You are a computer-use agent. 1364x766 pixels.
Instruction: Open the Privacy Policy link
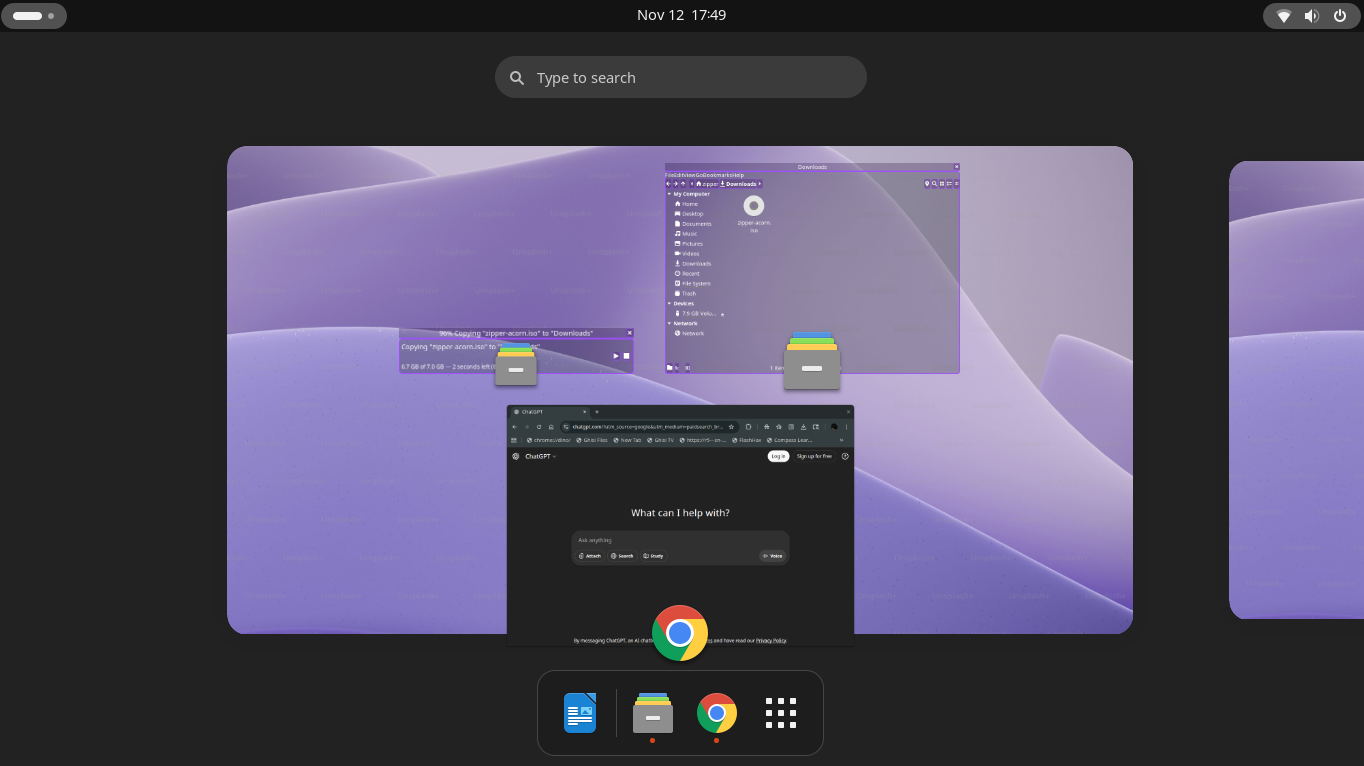click(772, 640)
